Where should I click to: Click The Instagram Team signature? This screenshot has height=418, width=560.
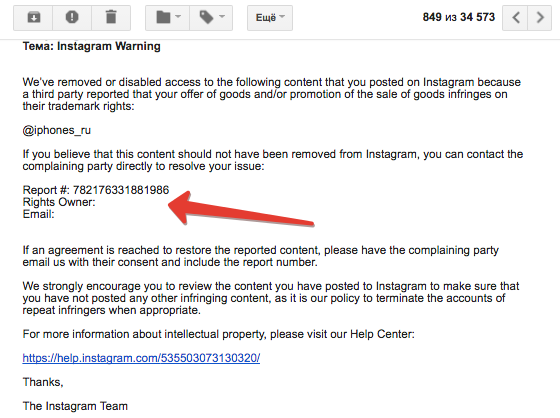75,406
